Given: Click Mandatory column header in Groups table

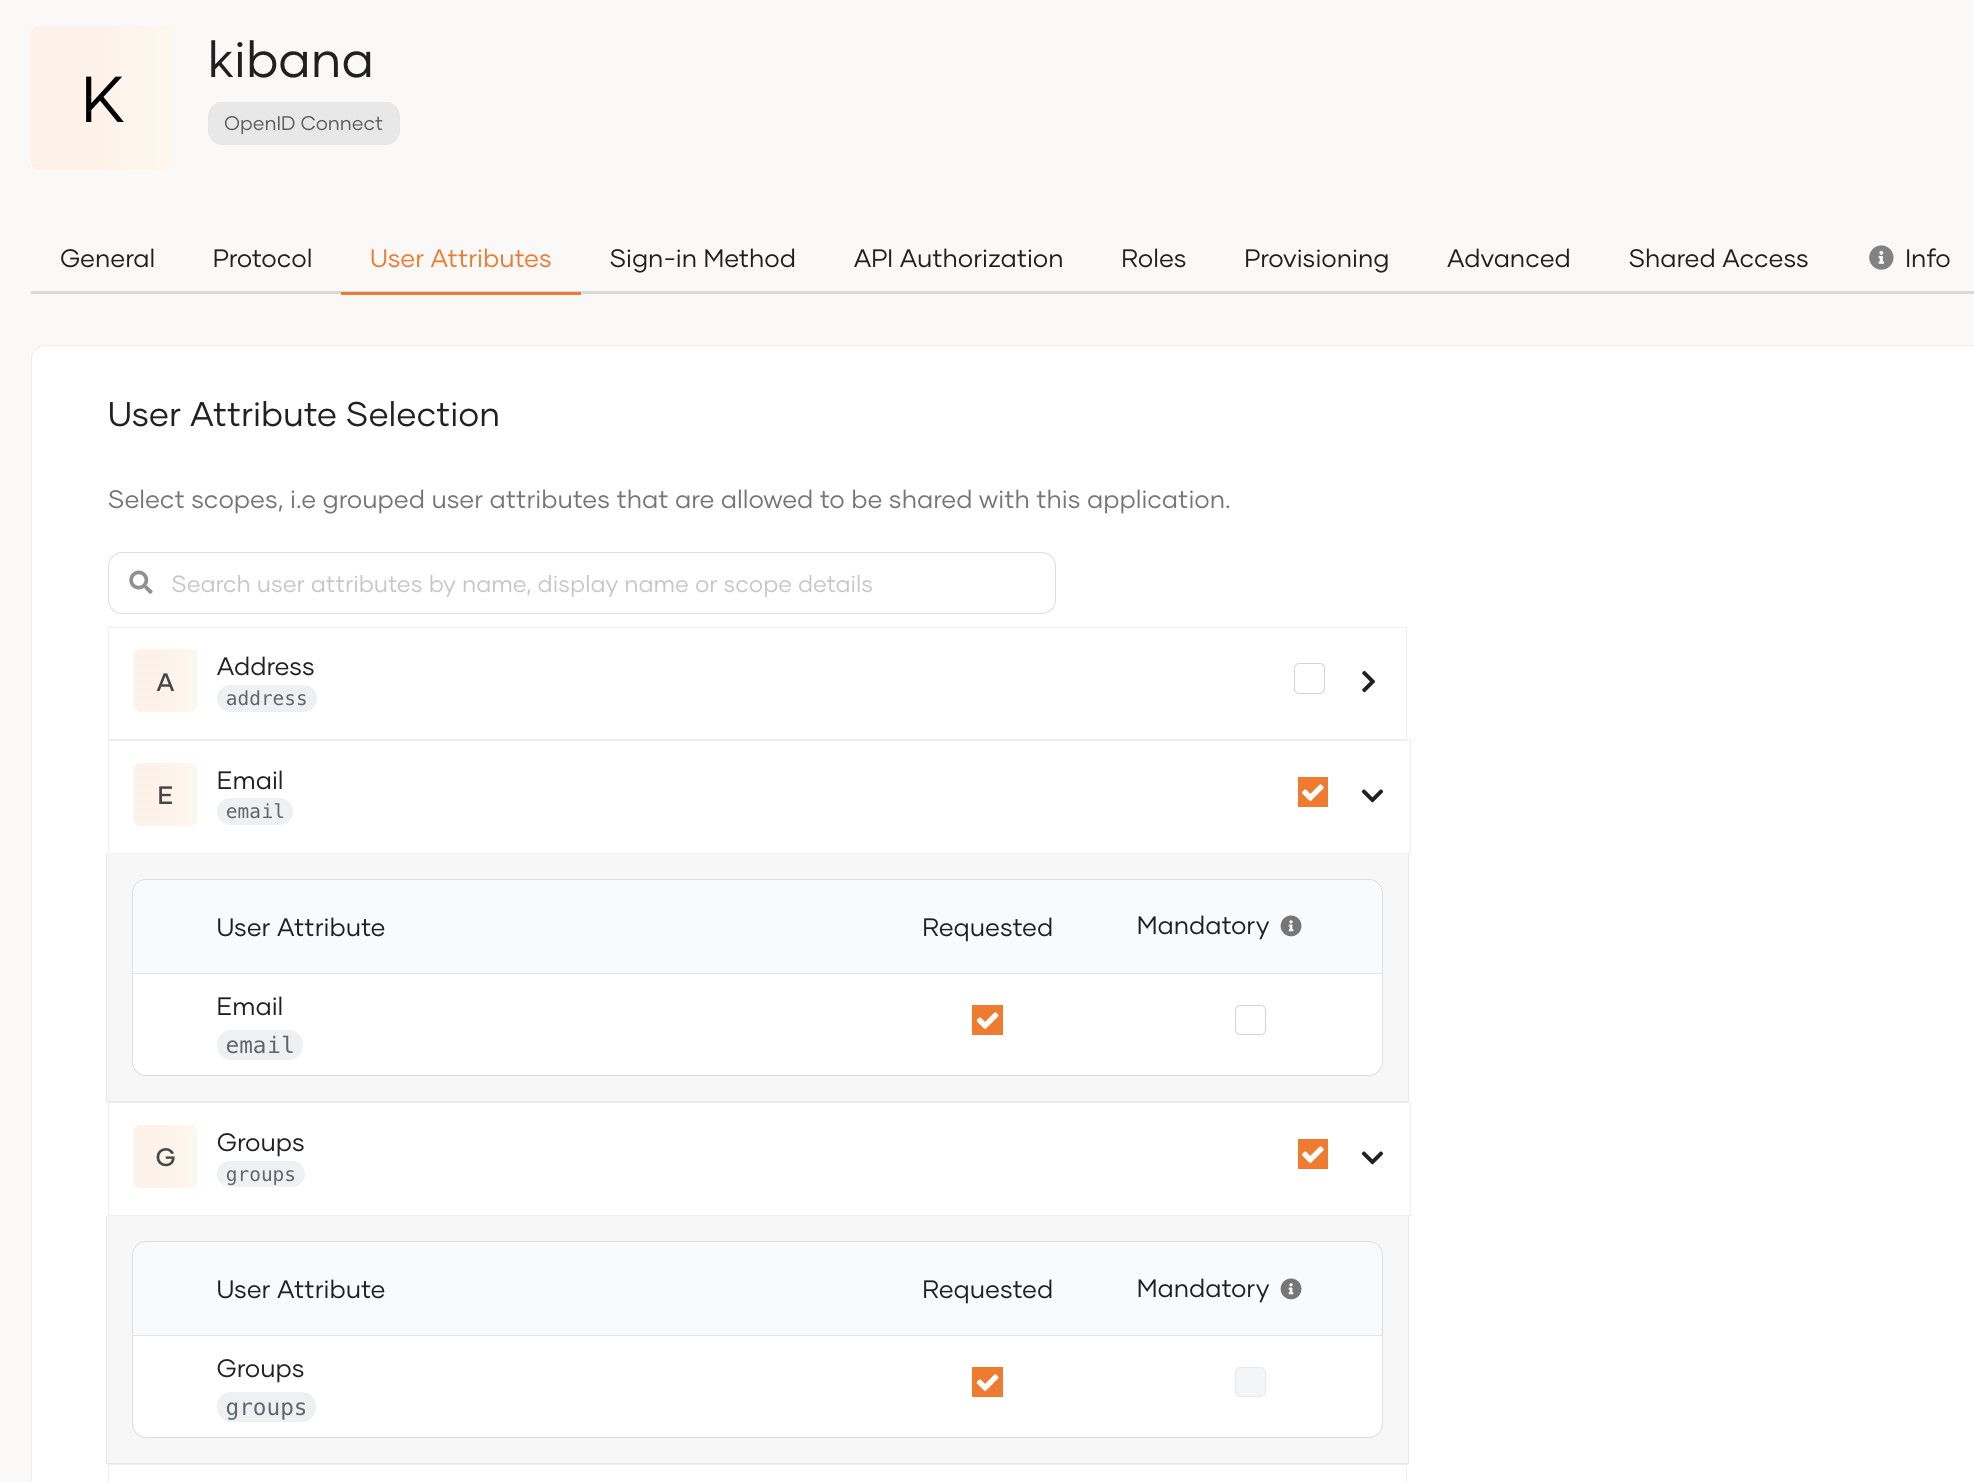Looking at the screenshot, I should (1203, 1288).
